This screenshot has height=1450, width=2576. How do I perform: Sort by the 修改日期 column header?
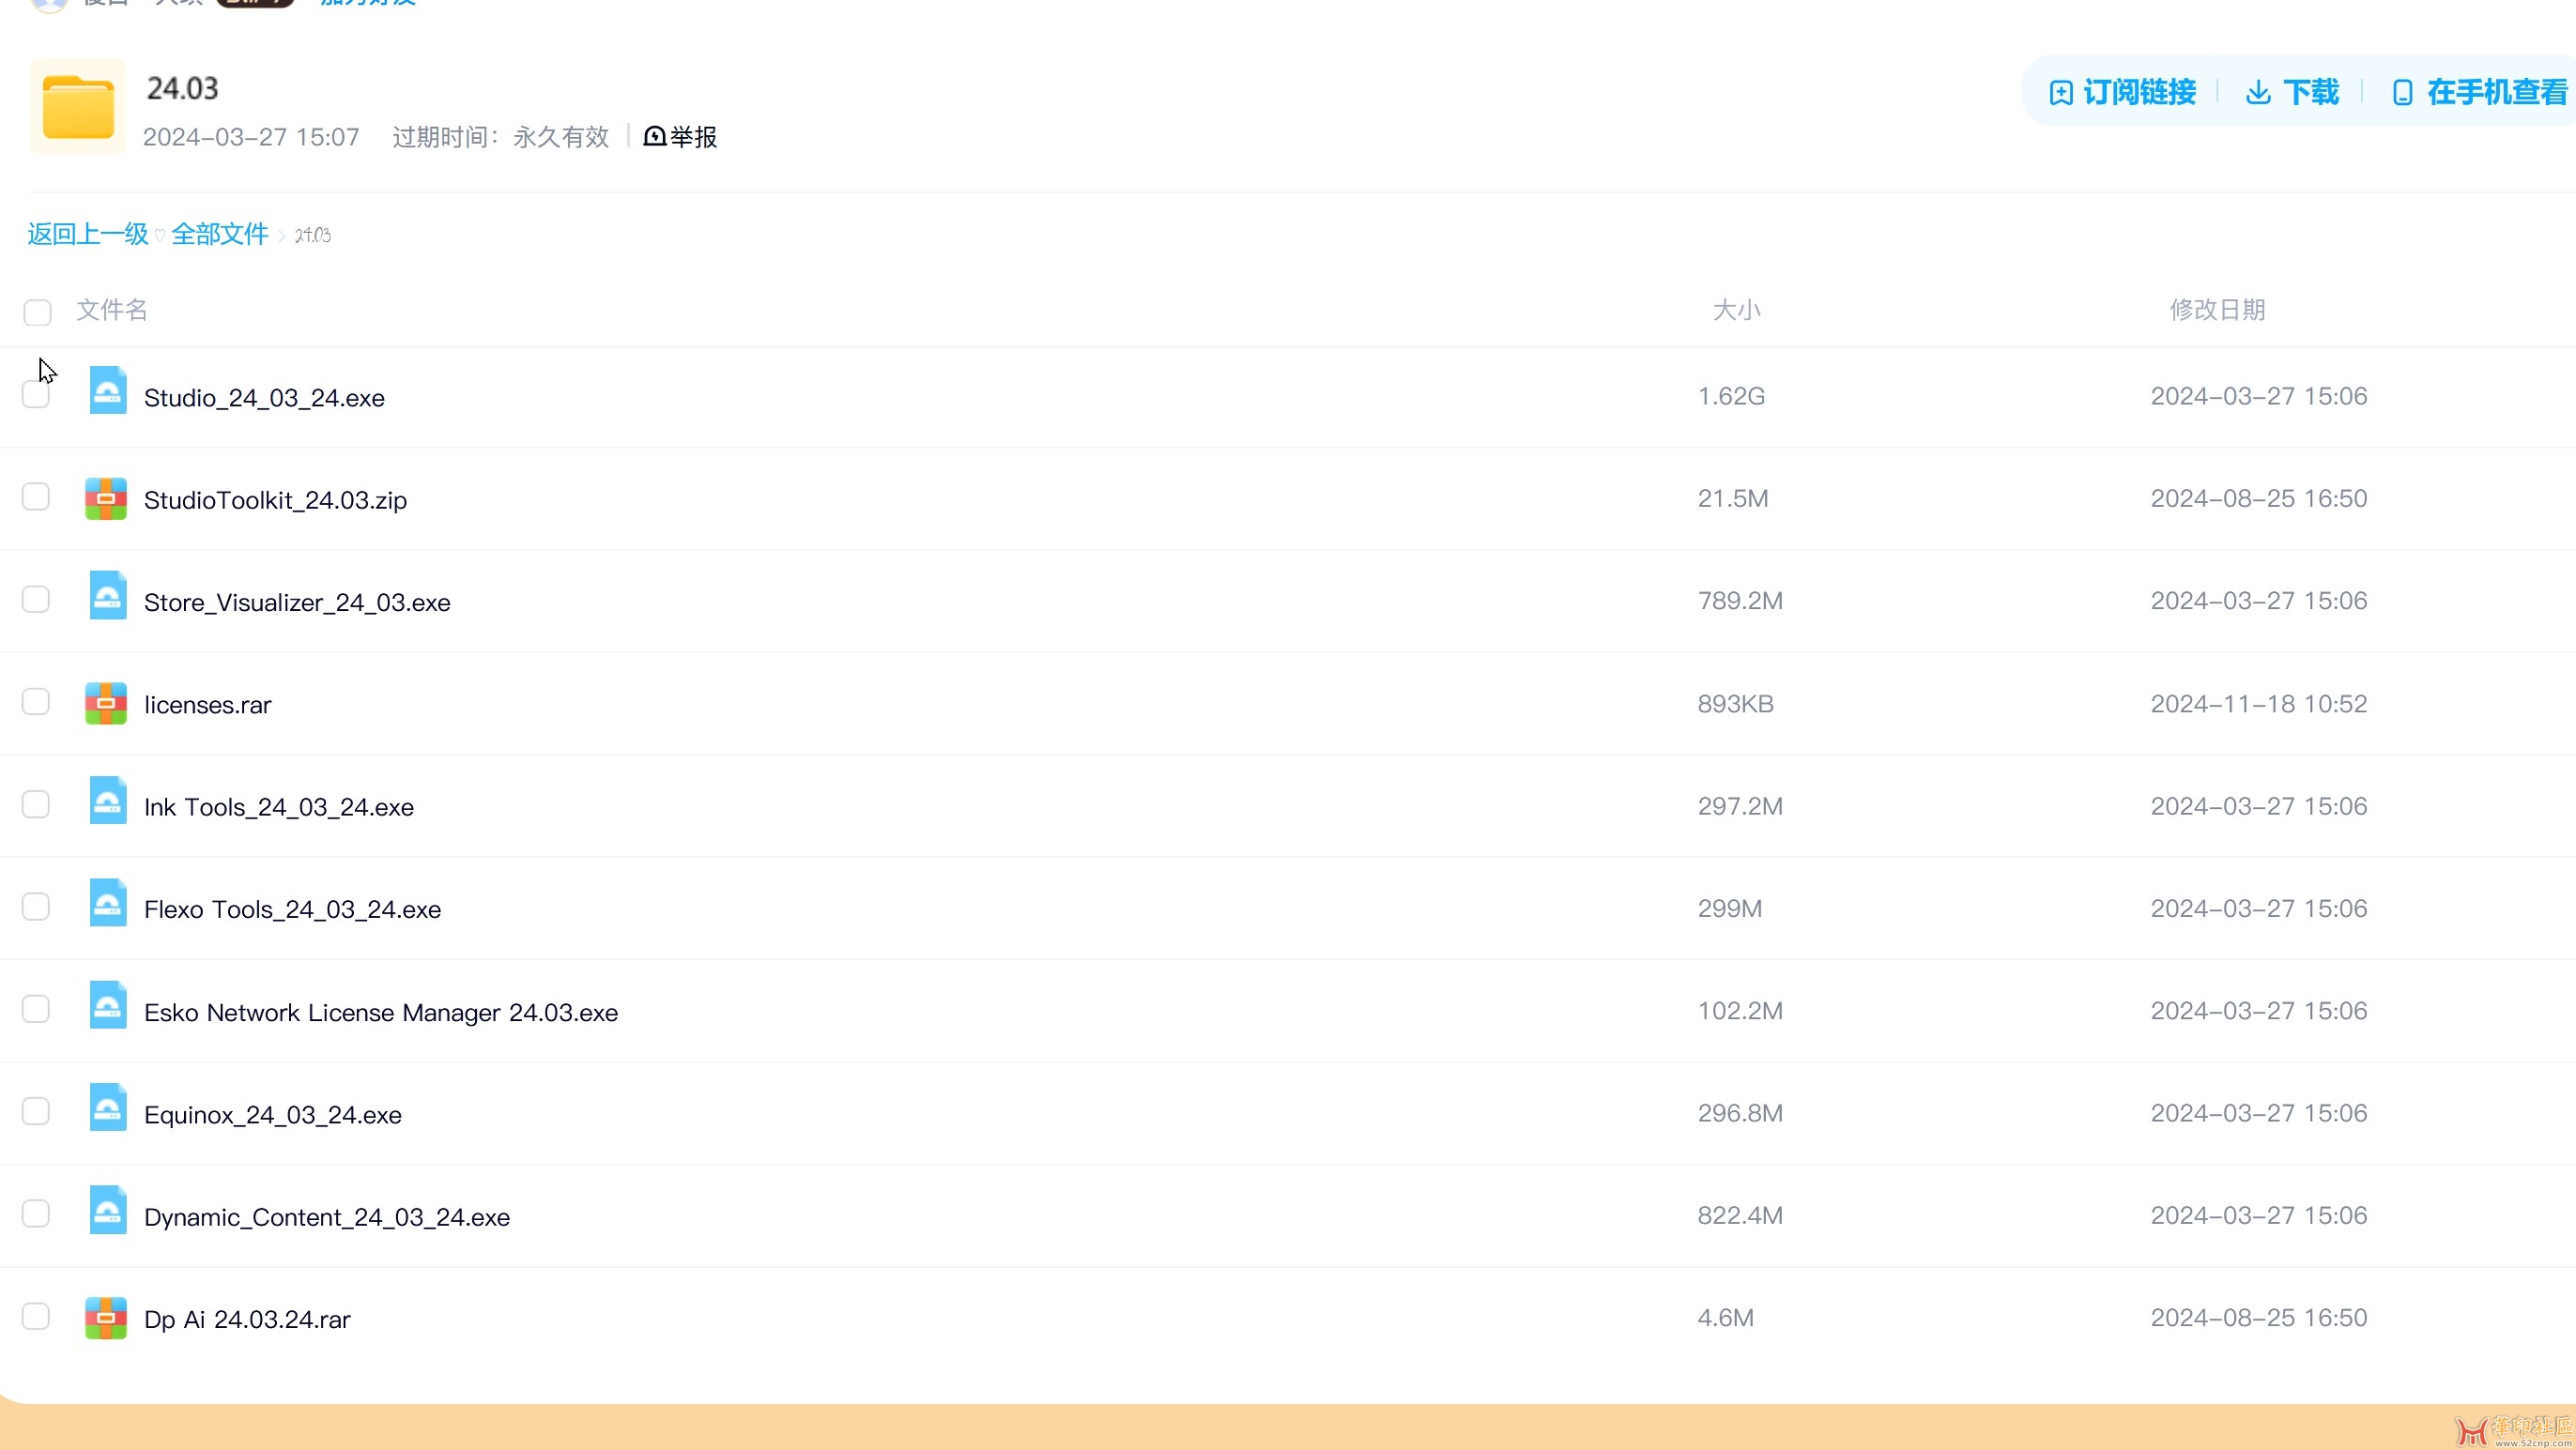2217,310
